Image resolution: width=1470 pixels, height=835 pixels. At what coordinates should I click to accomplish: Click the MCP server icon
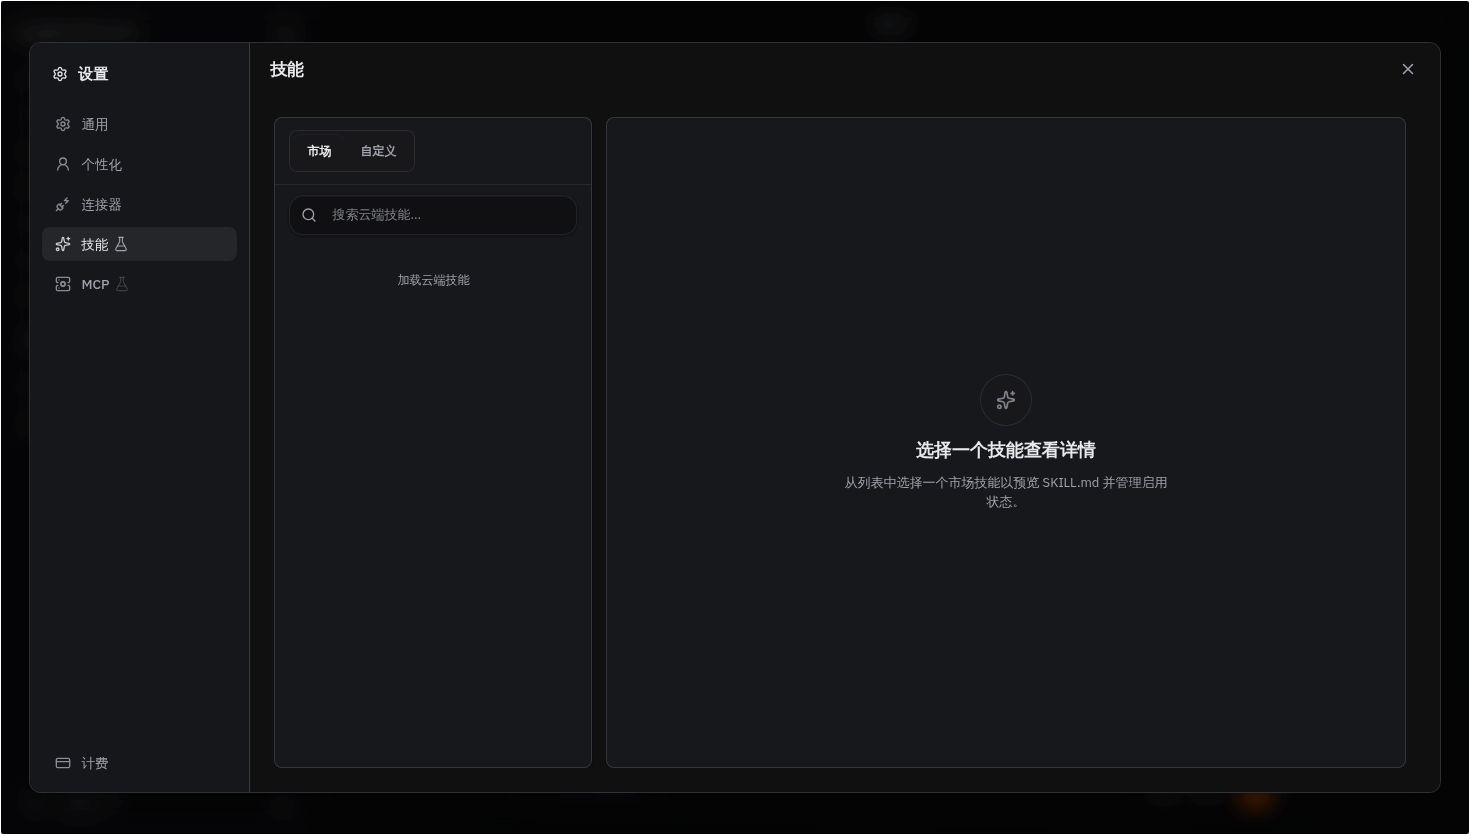(x=63, y=284)
